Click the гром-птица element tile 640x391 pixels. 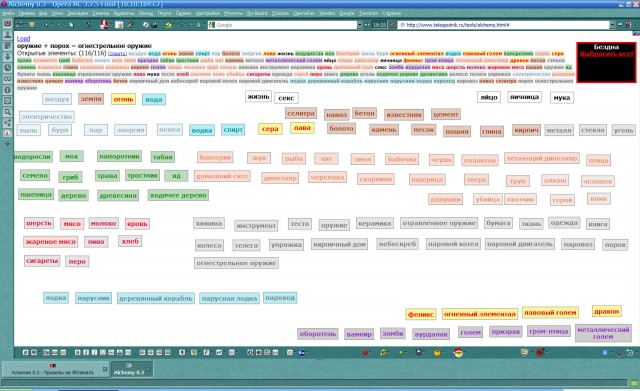click(x=549, y=331)
